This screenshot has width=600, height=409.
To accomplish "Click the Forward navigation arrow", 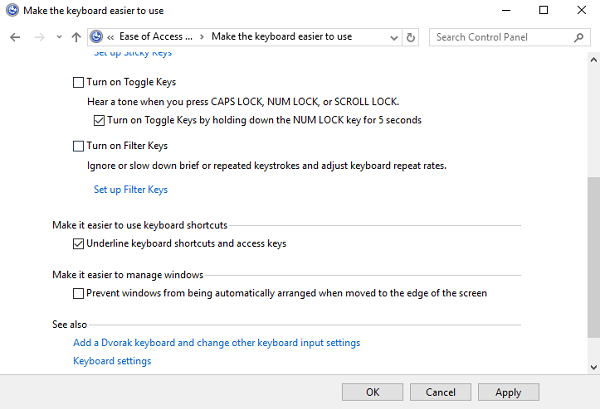I will point(38,37).
